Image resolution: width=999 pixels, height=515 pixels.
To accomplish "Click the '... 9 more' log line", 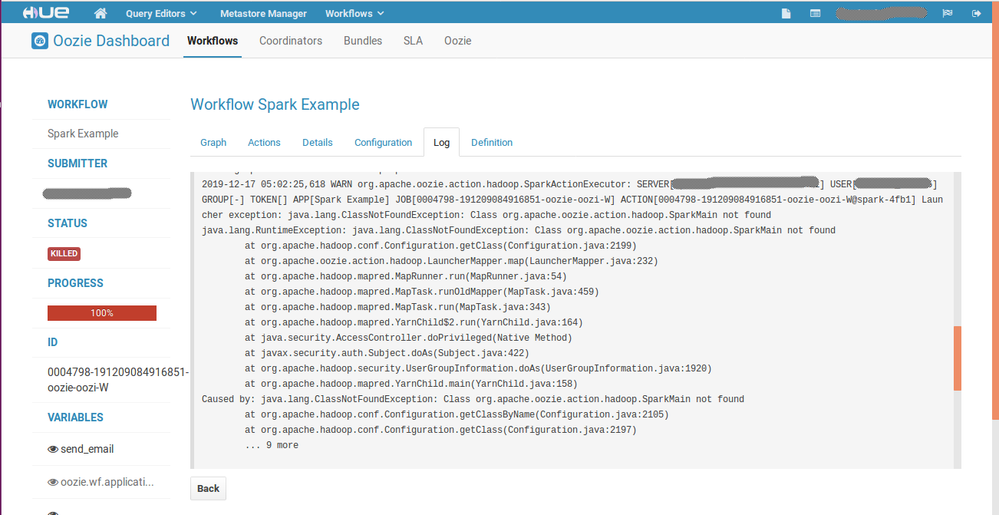I will (x=271, y=446).
